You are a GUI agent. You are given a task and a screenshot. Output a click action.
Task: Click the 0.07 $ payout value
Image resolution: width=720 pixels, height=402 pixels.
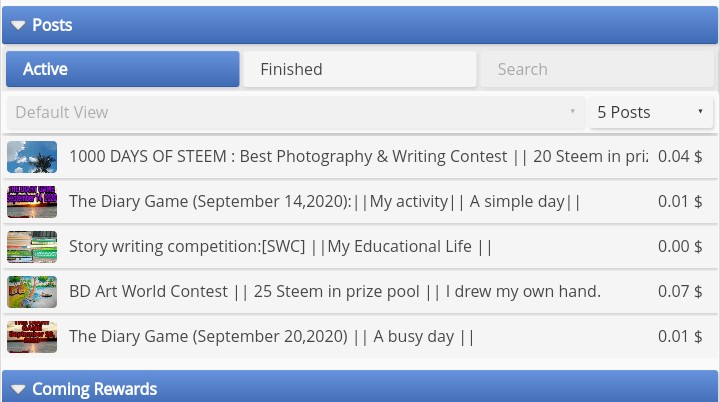[x=680, y=292]
